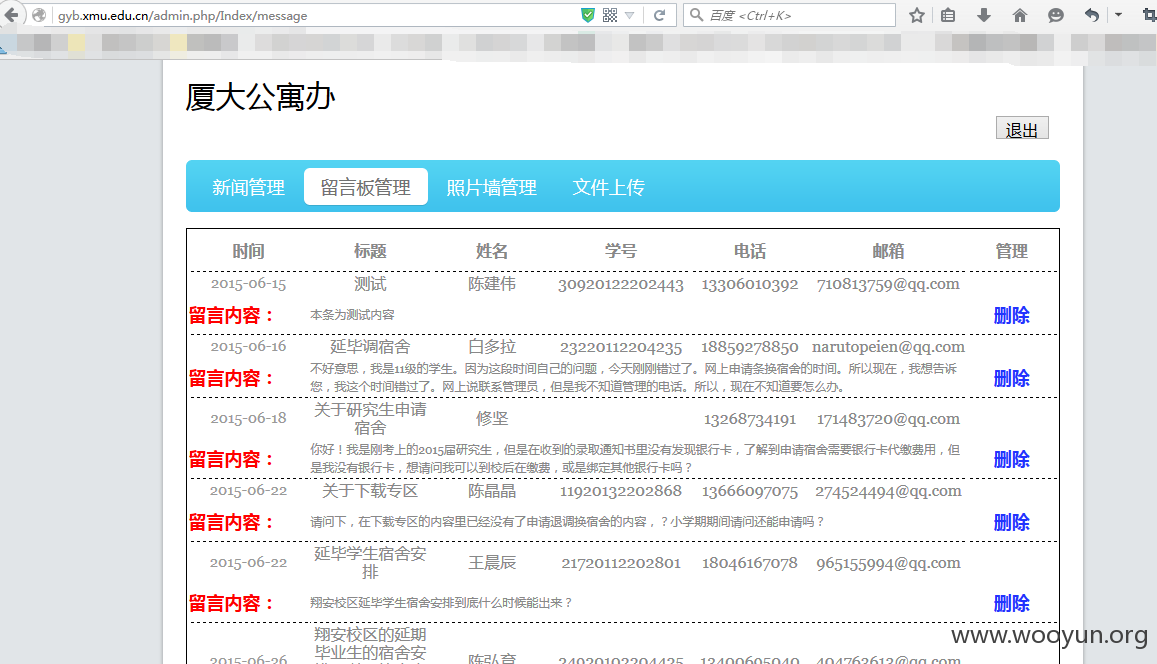Click the name 白多拉
1157x664 pixels.
[x=491, y=347]
